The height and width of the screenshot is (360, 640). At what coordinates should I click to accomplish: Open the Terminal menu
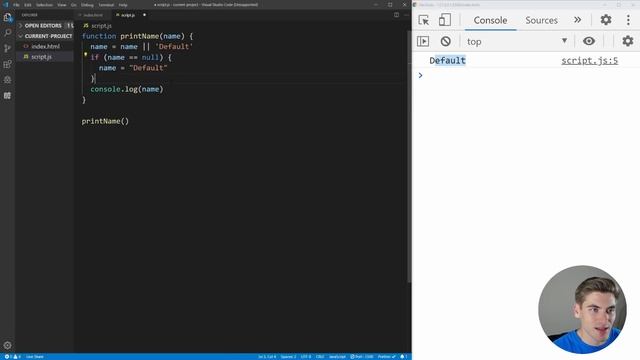click(106, 5)
